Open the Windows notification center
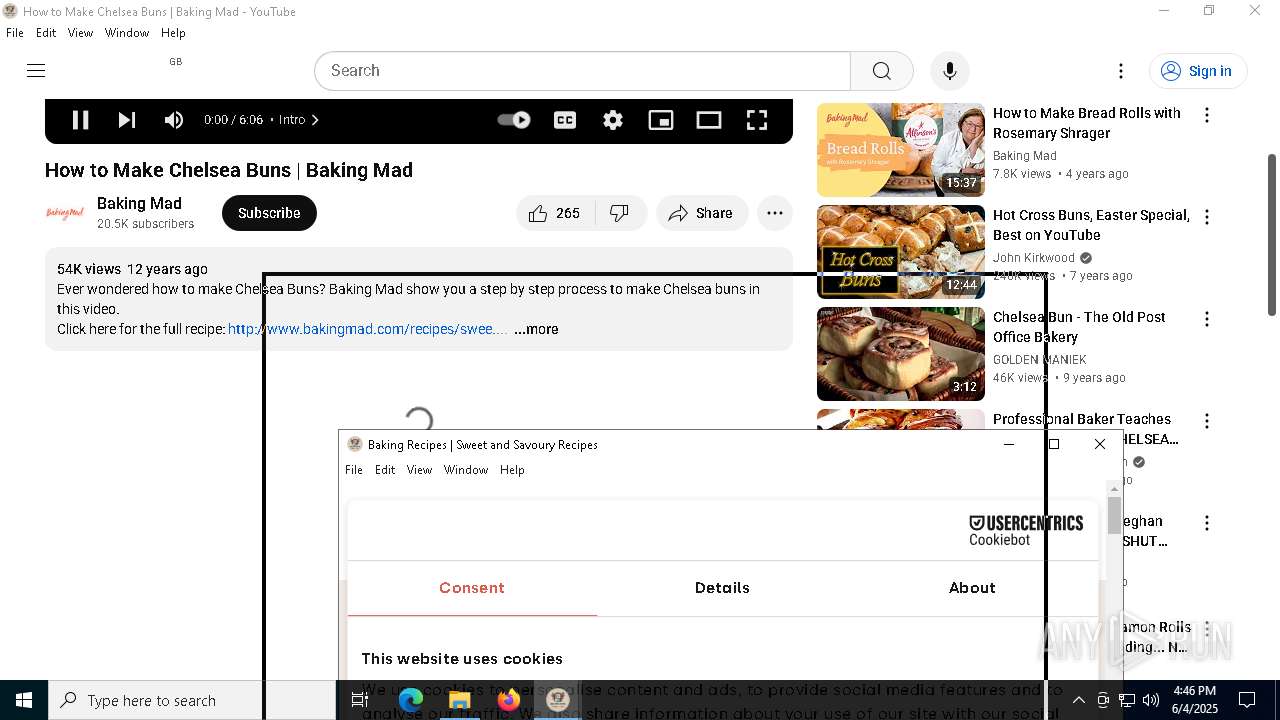Screen dimensions: 1280x720 coord(1248,700)
